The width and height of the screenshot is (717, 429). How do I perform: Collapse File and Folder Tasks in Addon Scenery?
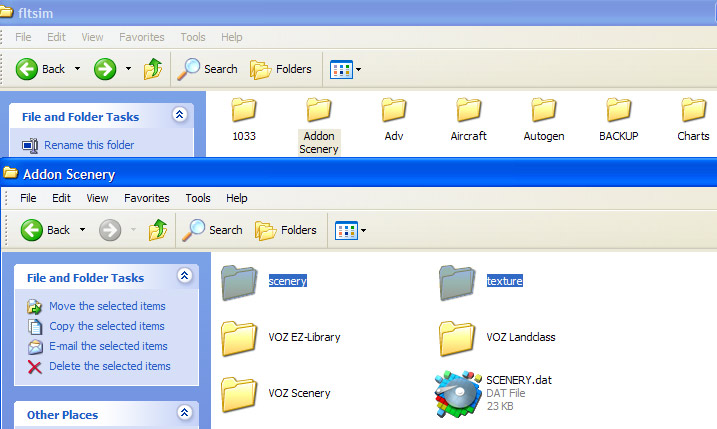184,276
